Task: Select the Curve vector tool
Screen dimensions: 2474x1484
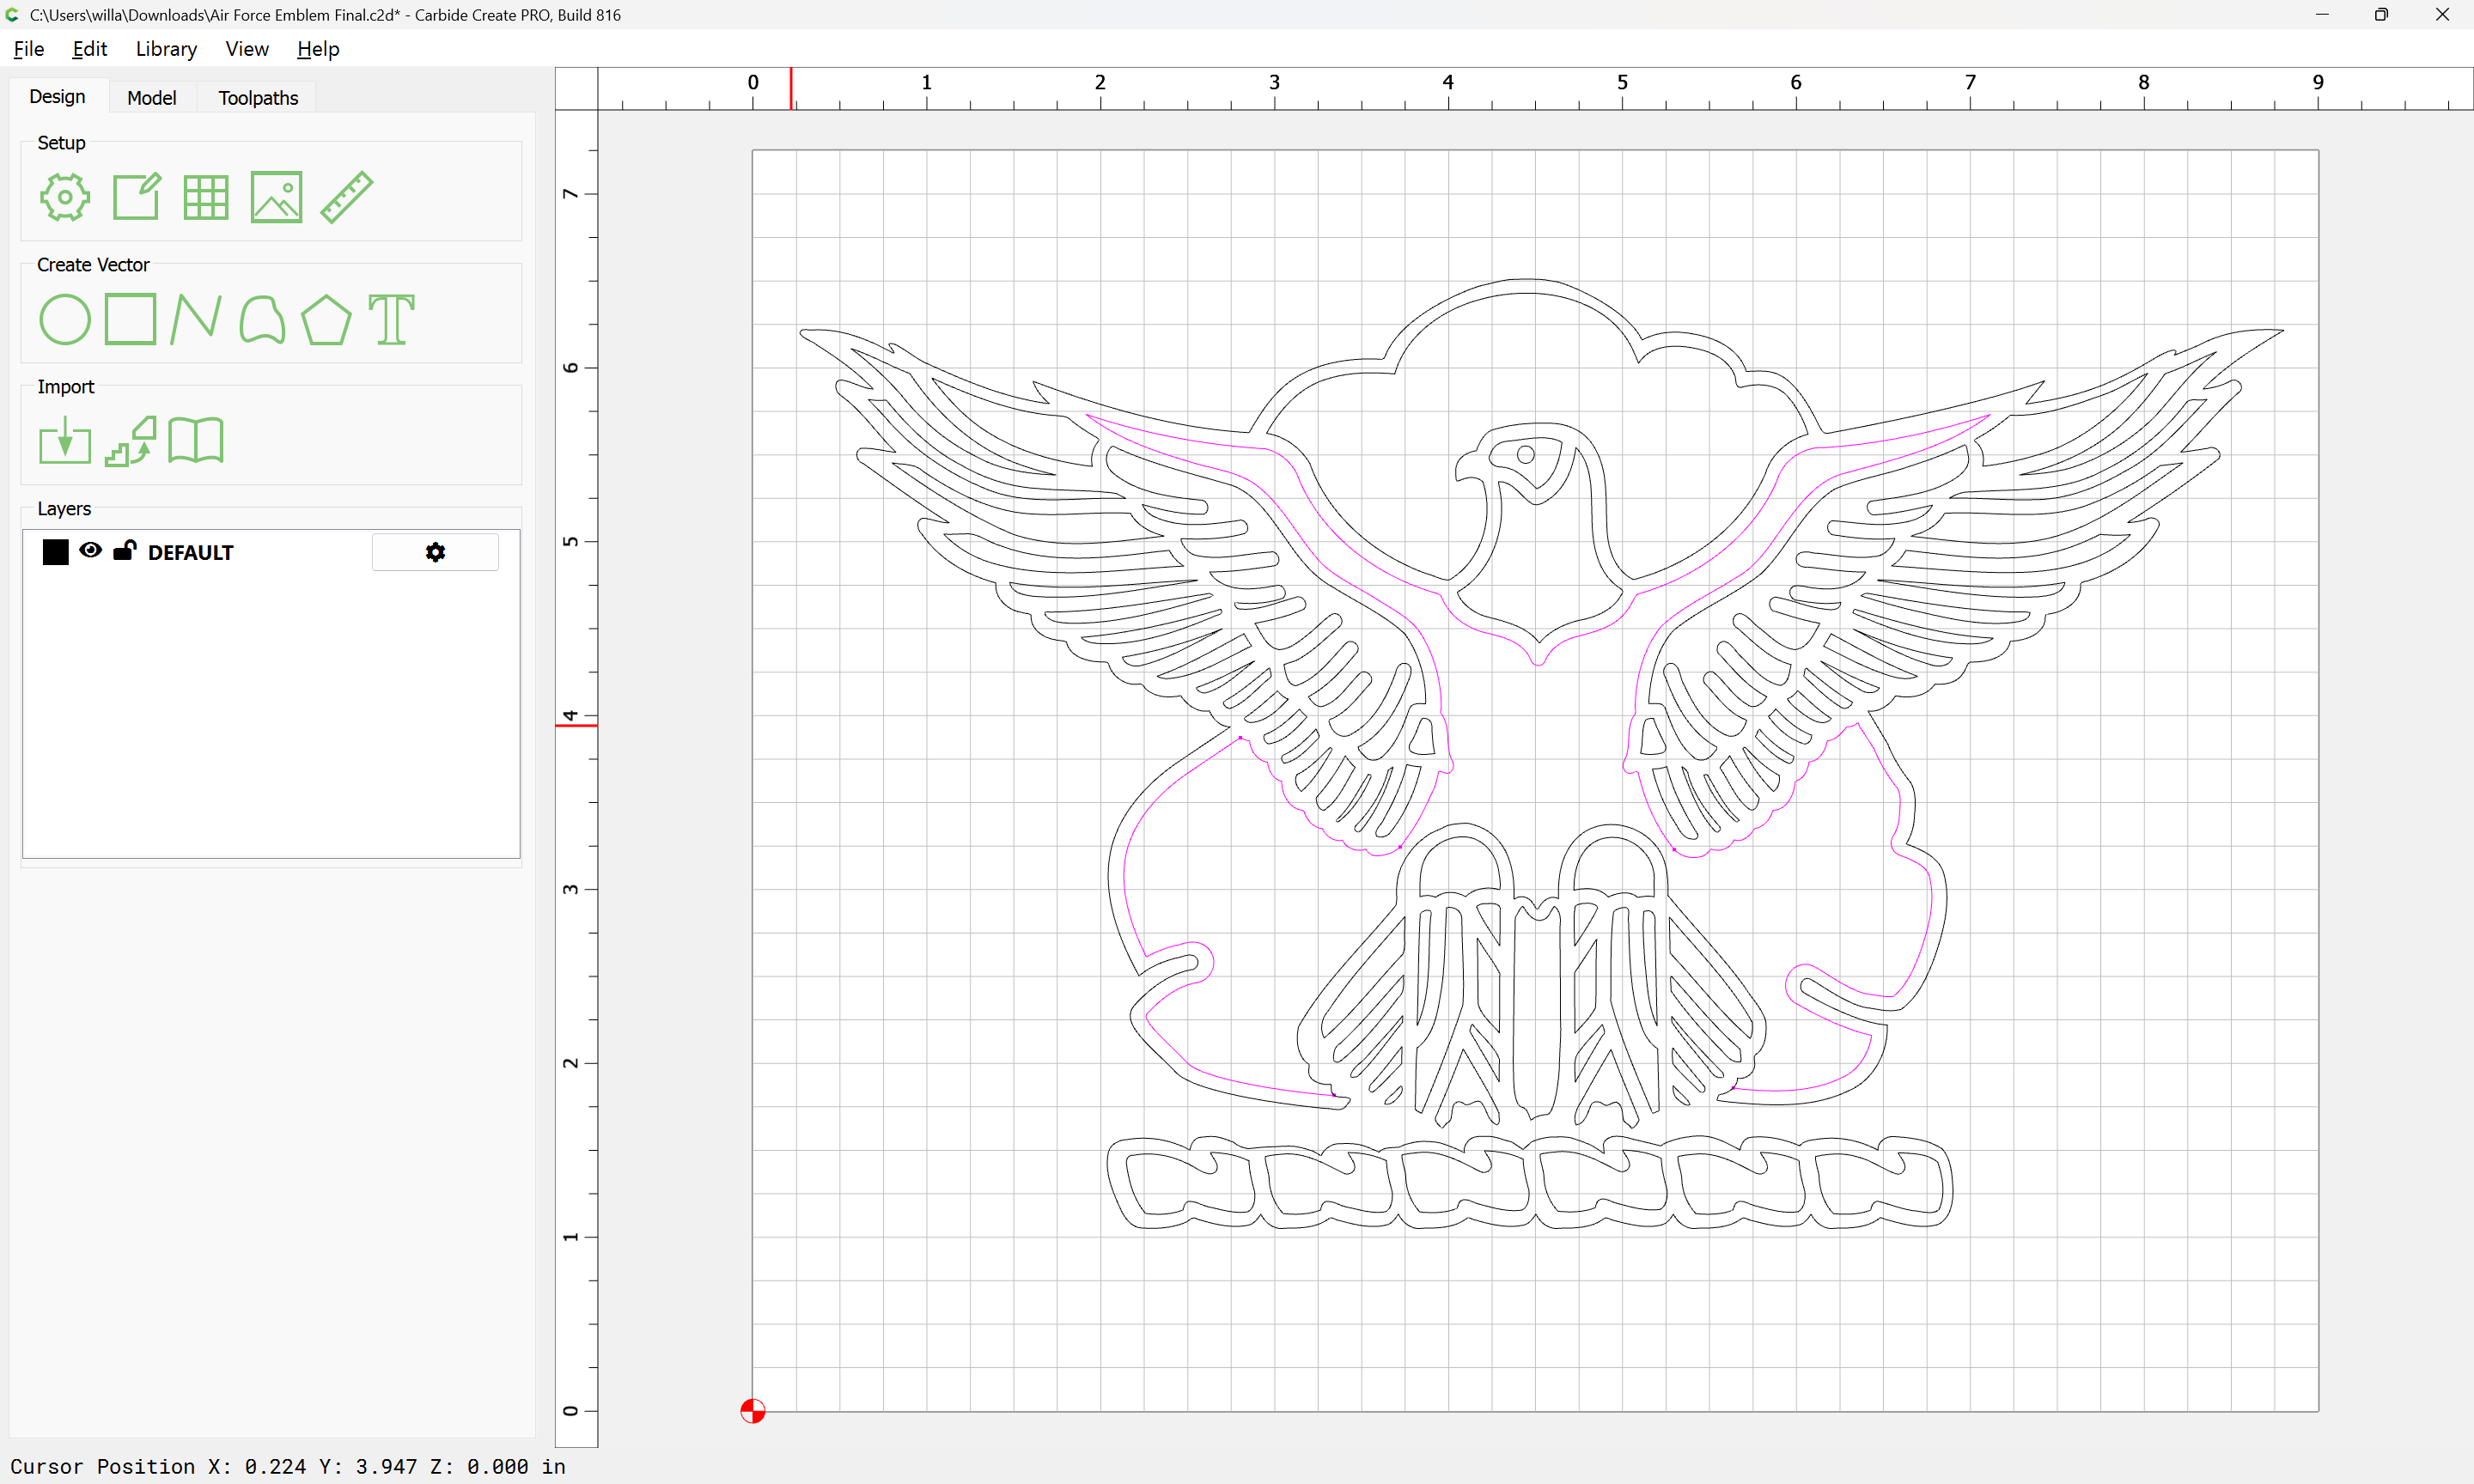Action: coord(262,320)
